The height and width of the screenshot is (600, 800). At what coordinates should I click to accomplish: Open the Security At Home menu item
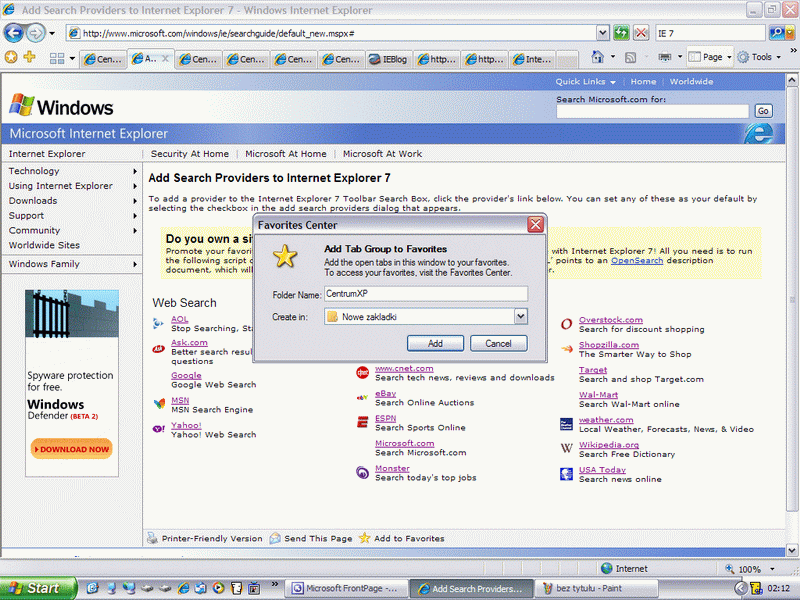(189, 154)
